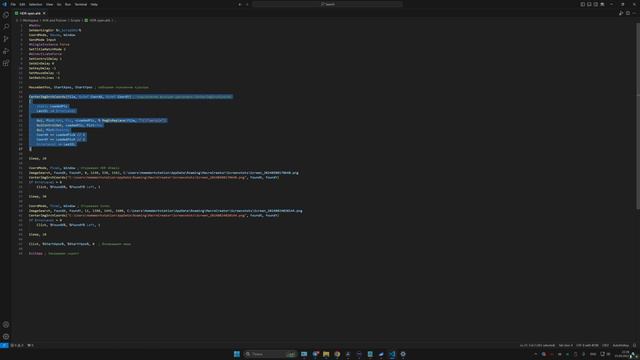Open File Explorer from the taskbar
The image size is (640, 360).
pos(326,354)
